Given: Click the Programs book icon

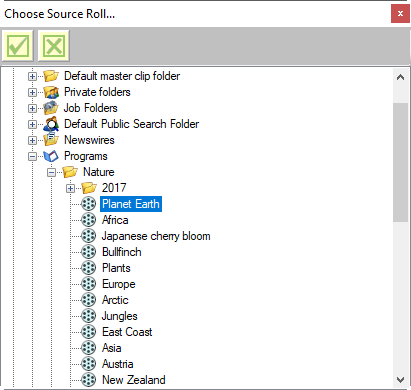Looking at the screenshot, I should (51, 156).
